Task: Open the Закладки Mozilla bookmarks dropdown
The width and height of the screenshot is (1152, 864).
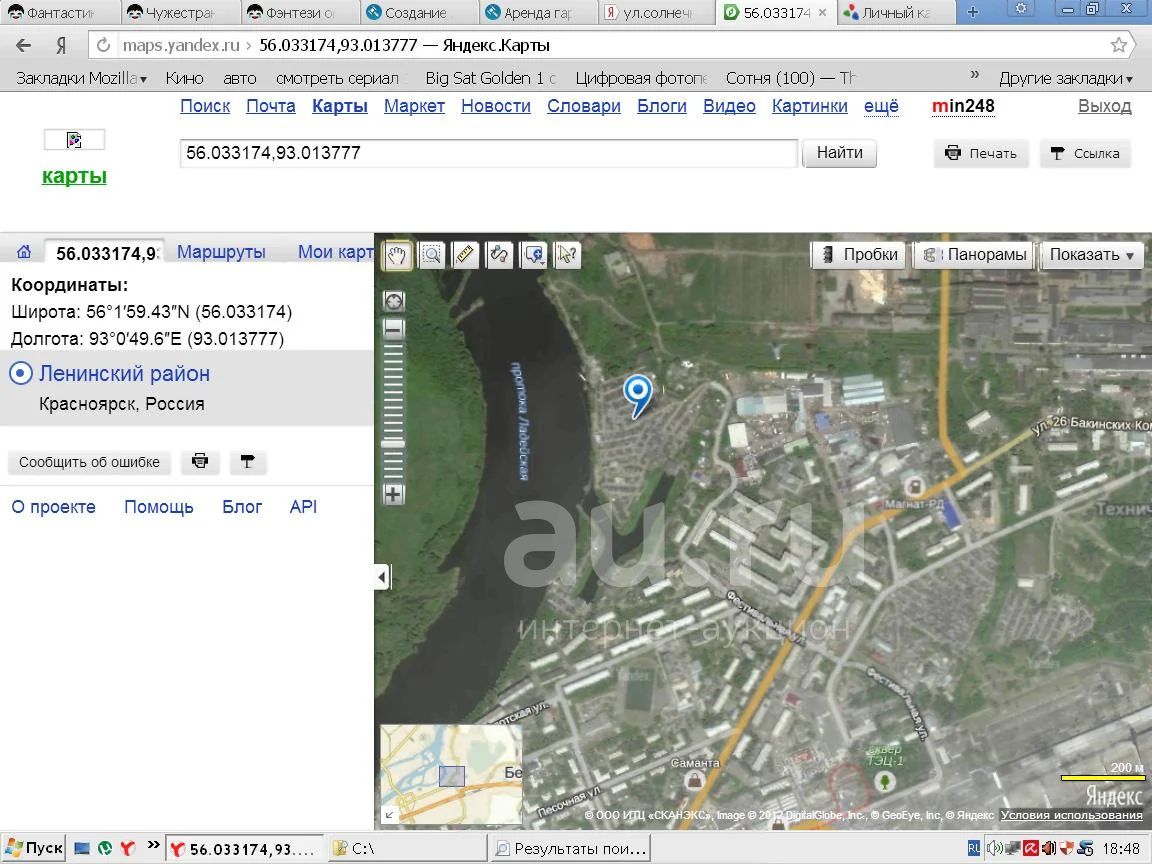Action: click(x=82, y=79)
